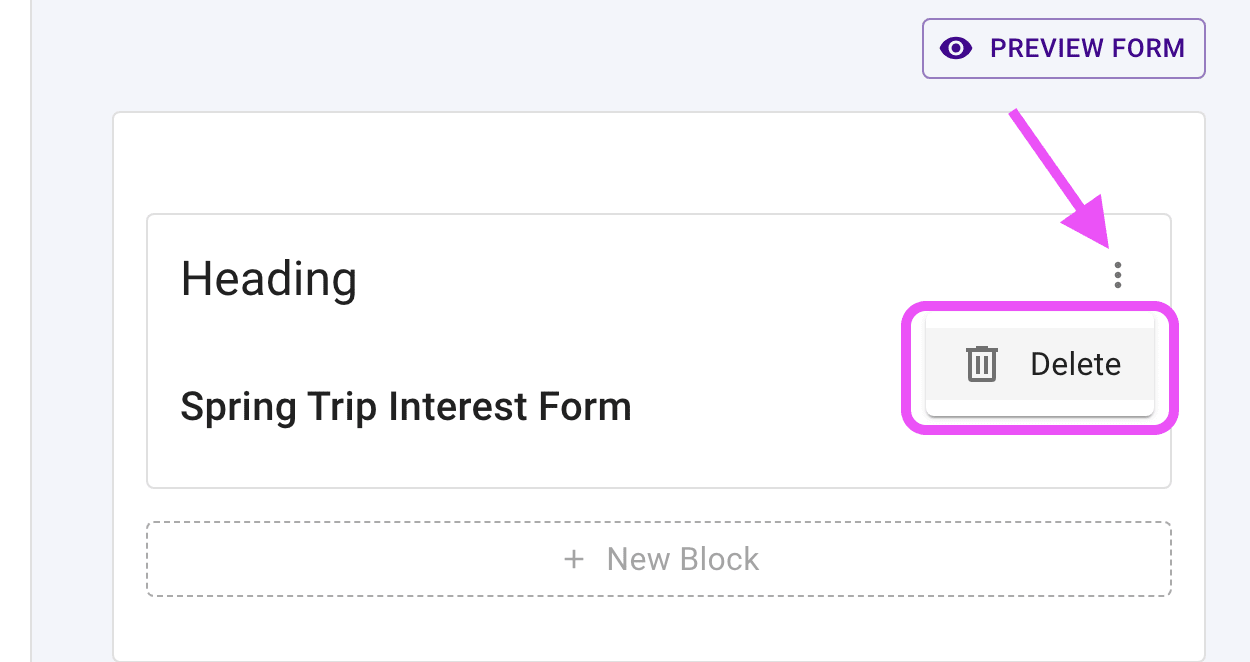The image size is (1250, 662).
Task: Click the 'PREVIEW FORM' text label
Action: (x=1087, y=48)
